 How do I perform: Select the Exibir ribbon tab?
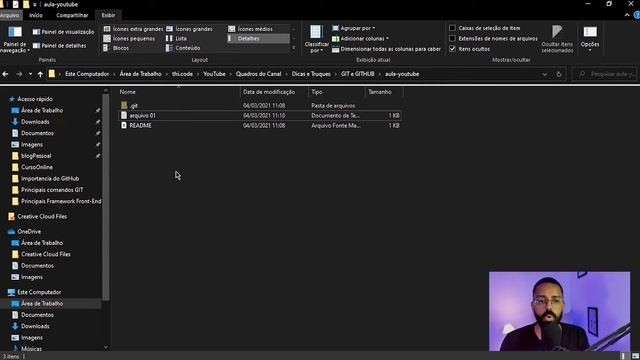pos(108,15)
